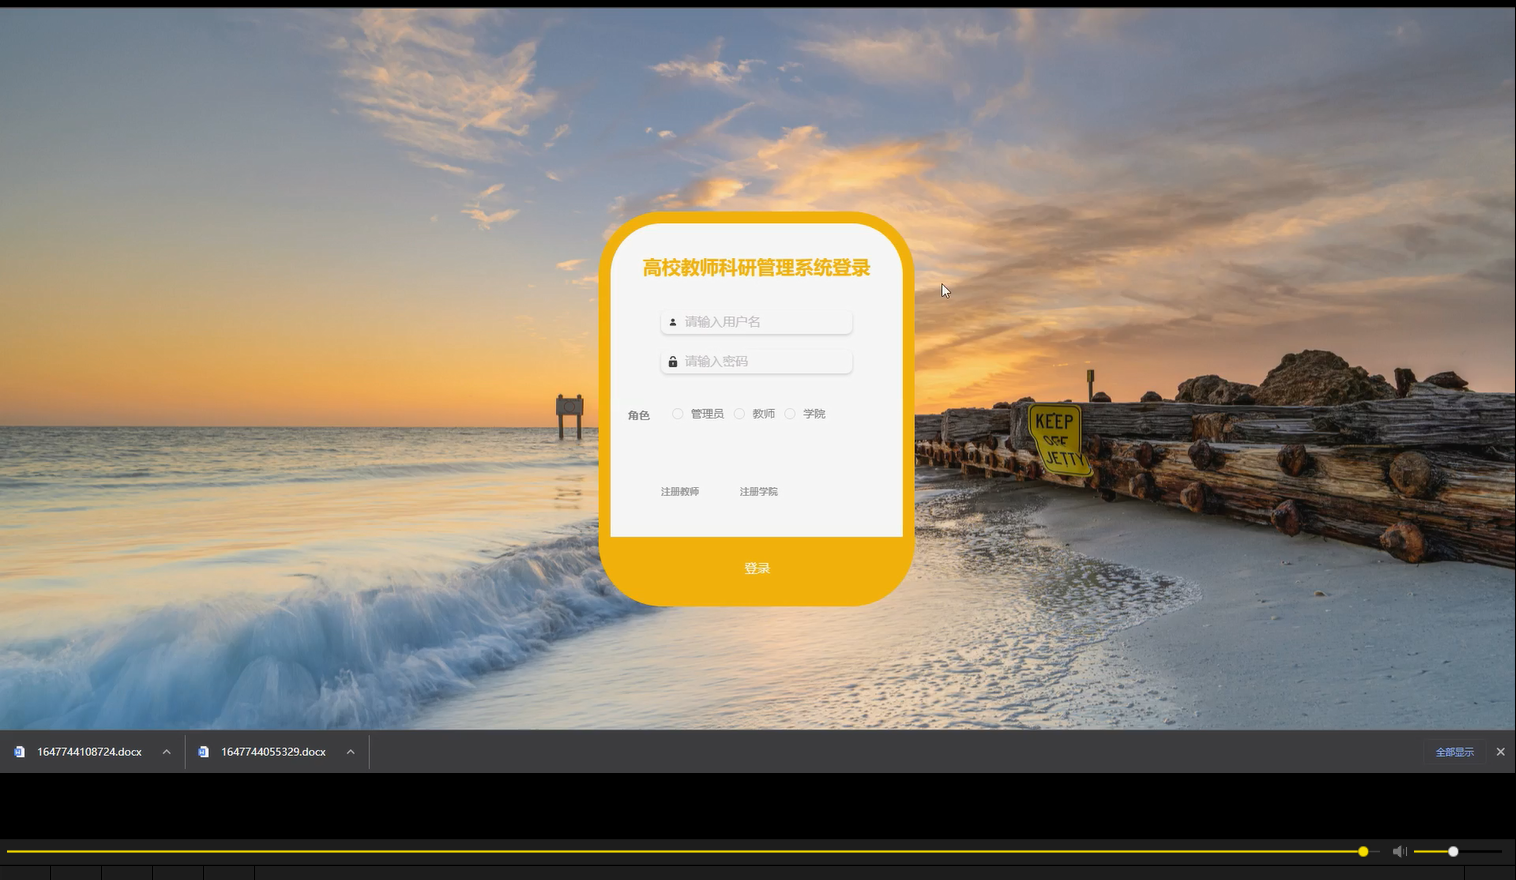Click the Word icon of 1647744108724.docx
The image size is (1516, 880).
tap(19, 752)
